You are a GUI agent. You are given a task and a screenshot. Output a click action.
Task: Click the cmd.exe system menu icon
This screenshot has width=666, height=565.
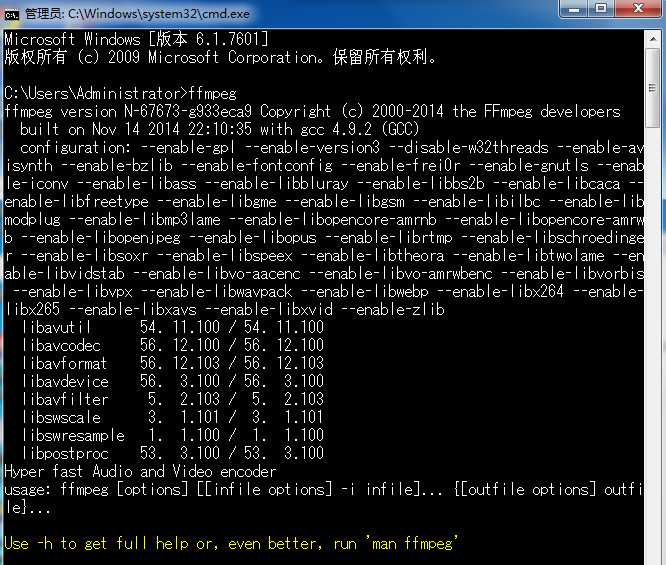click(12, 15)
